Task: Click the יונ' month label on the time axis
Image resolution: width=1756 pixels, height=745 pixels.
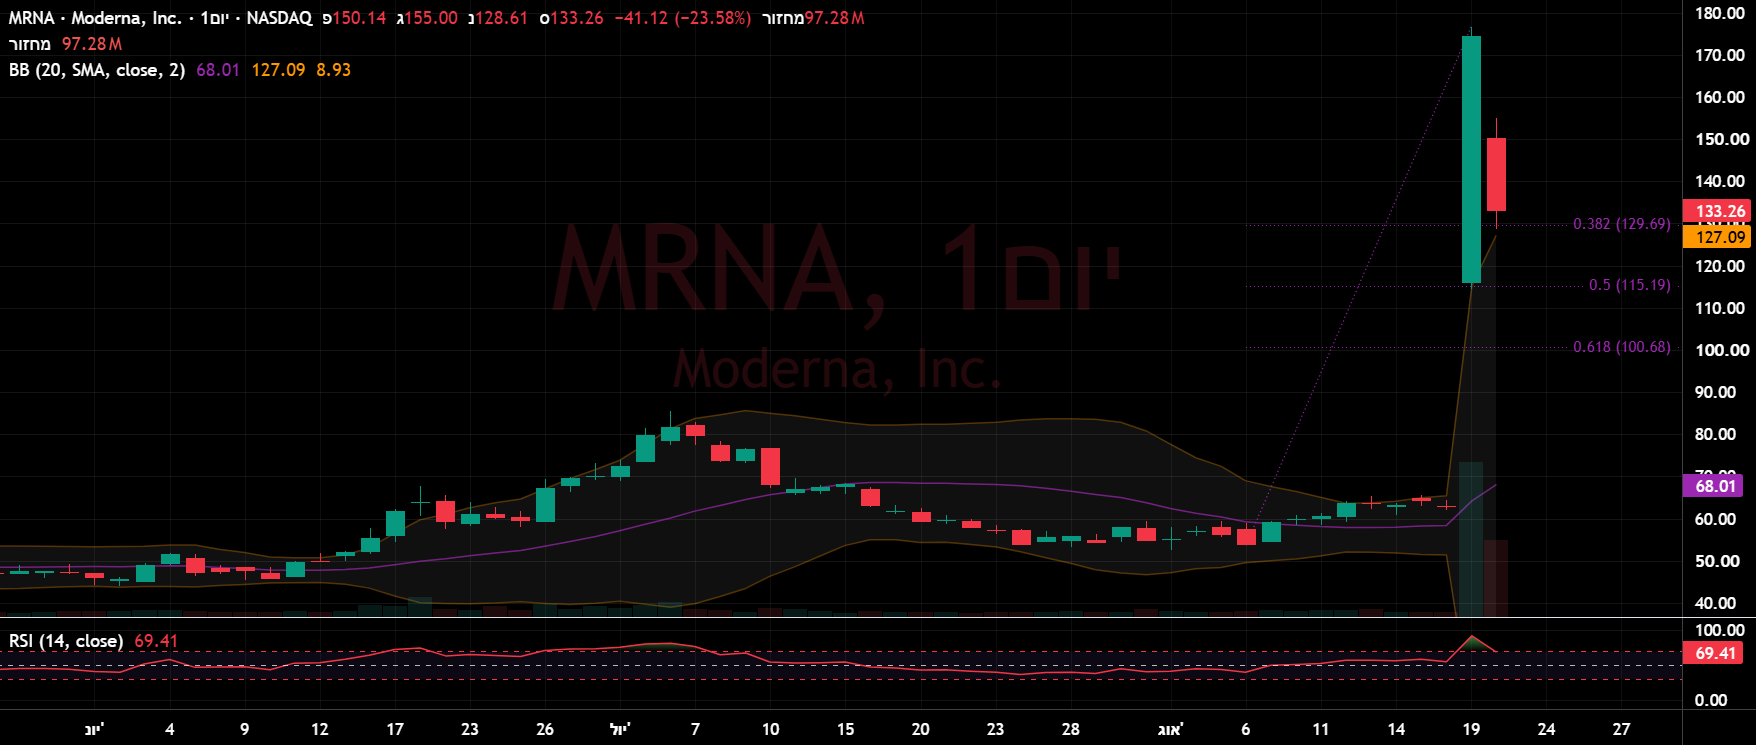Action: (x=94, y=729)
